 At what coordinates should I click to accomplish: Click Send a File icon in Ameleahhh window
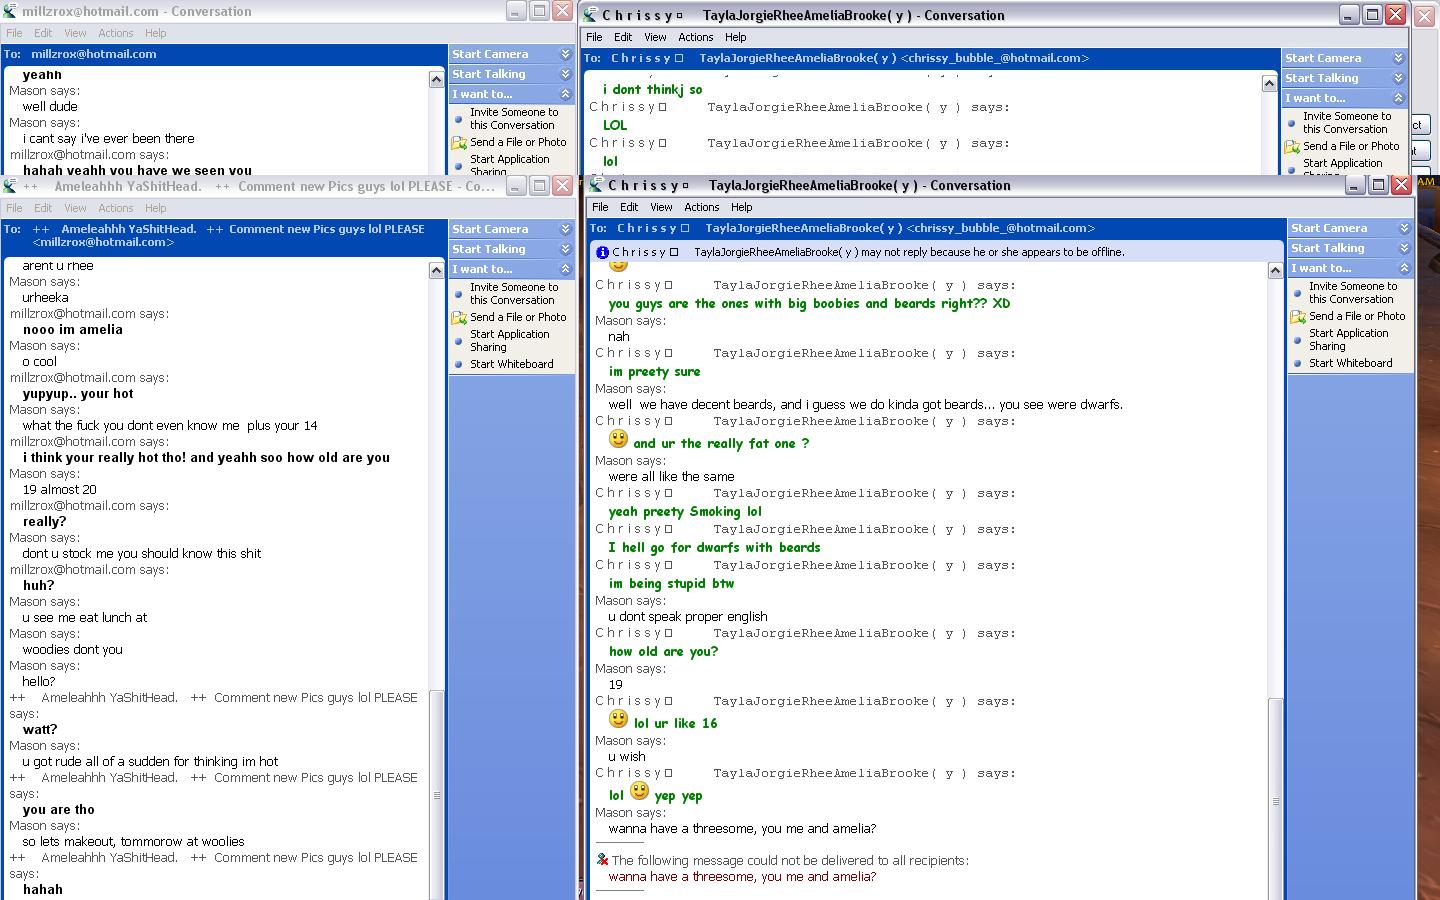459,318
